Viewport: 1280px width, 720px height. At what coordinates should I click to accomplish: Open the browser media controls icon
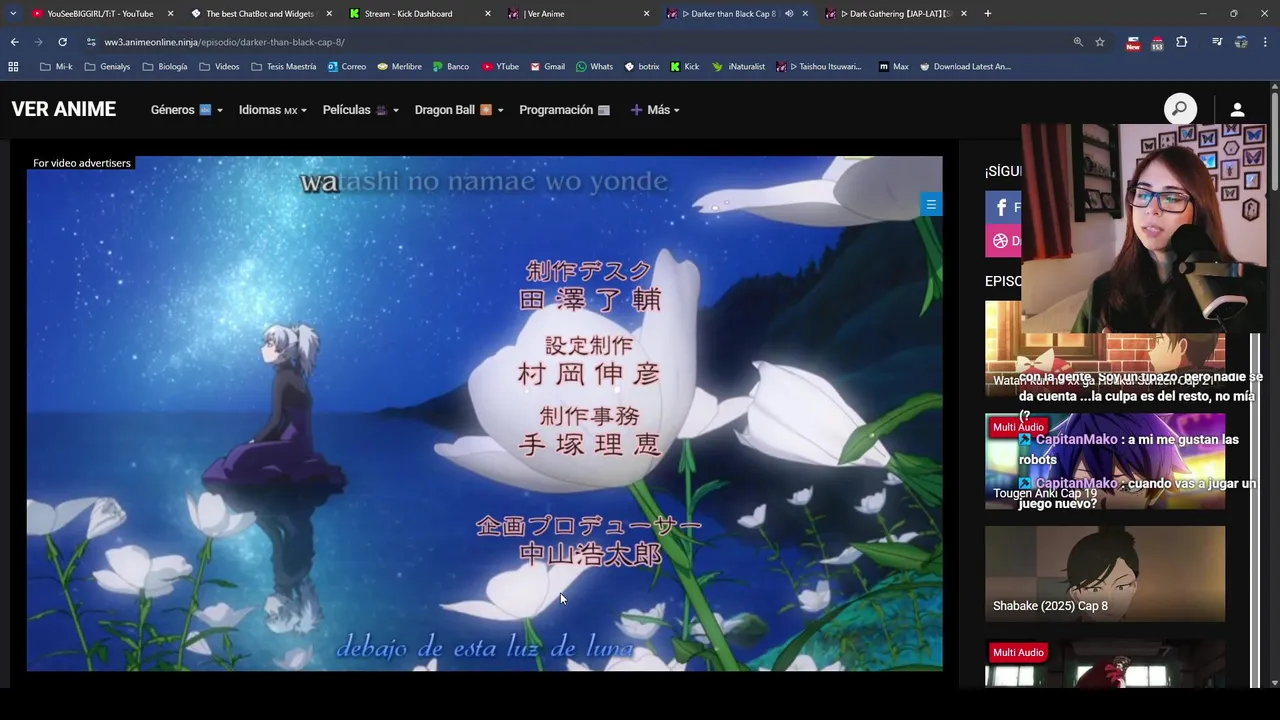pos(1217,42)
